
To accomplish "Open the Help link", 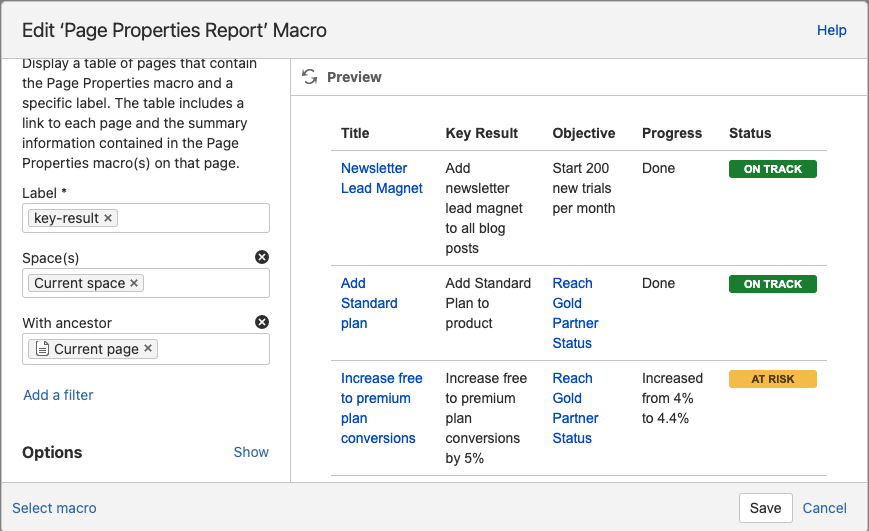I will (x=831, y=30).
